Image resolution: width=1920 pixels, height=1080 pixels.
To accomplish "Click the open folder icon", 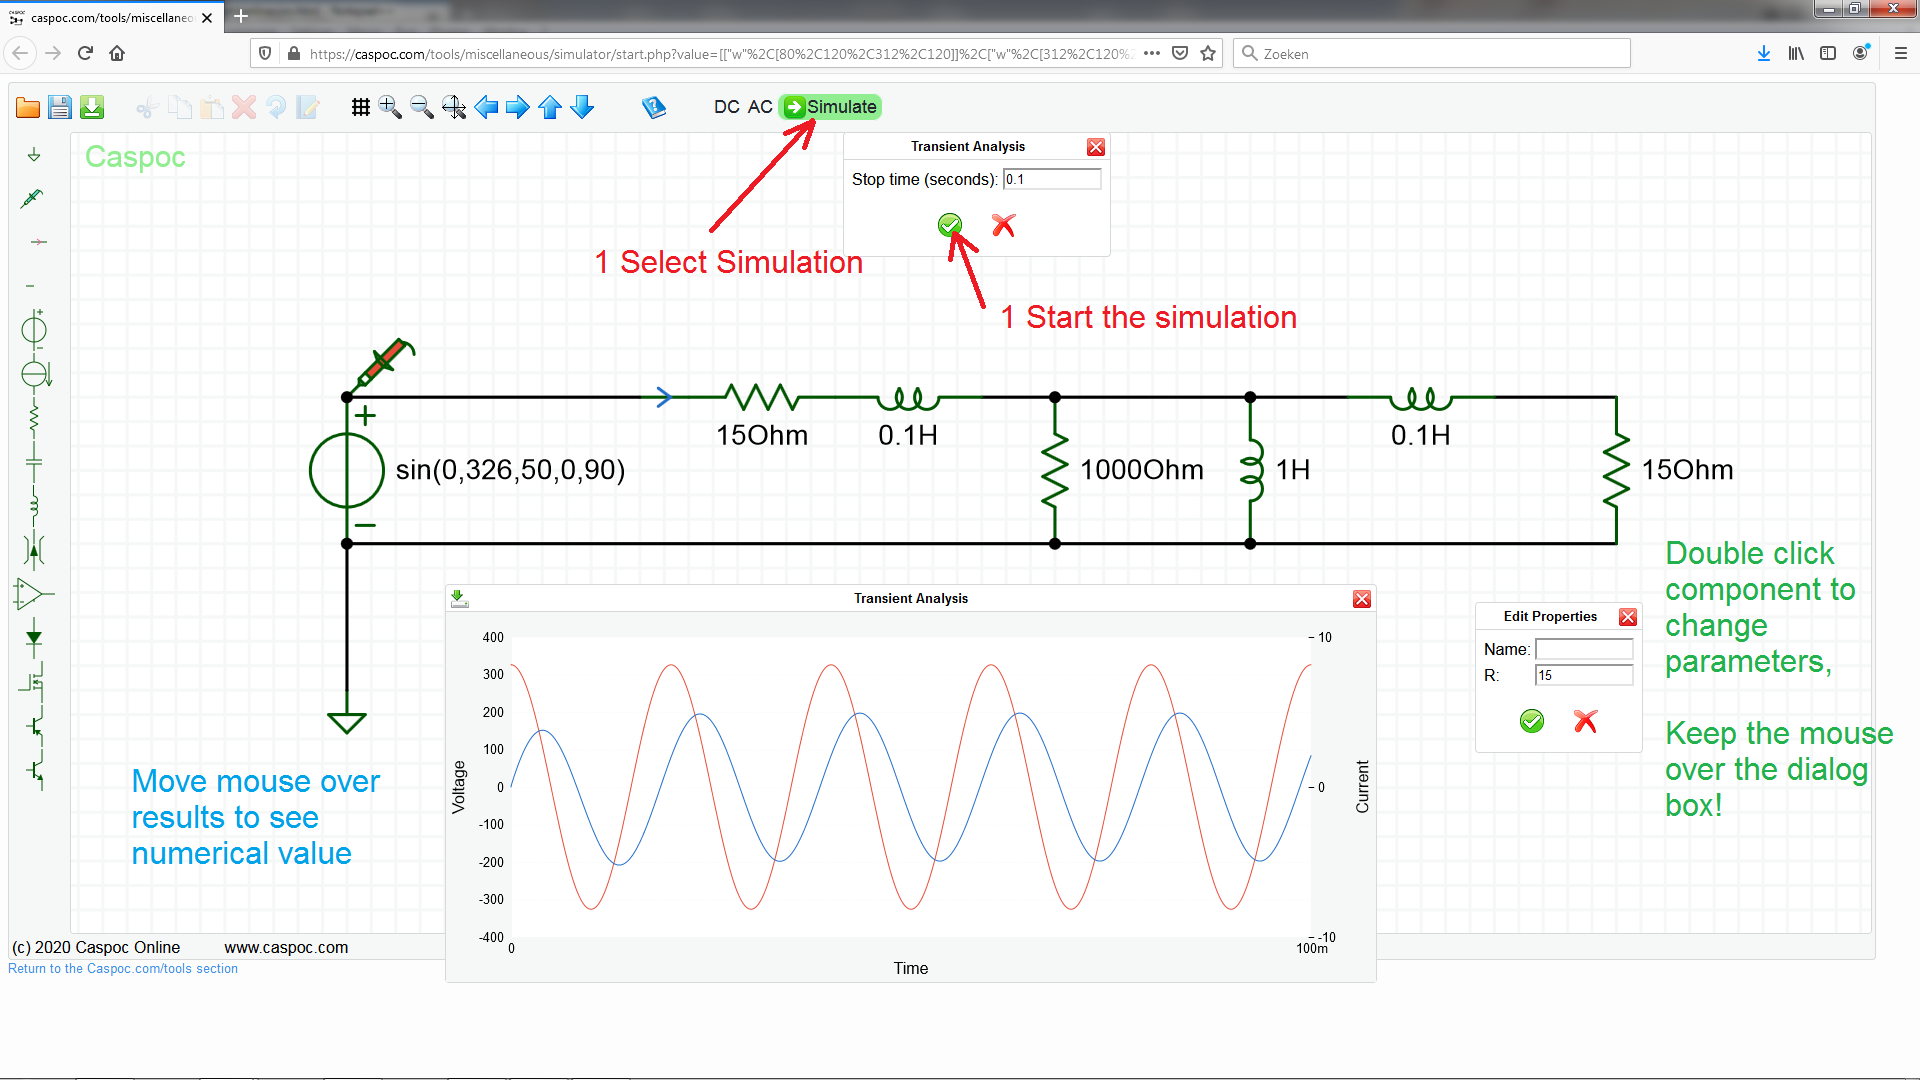I will [x=28, y=108].
